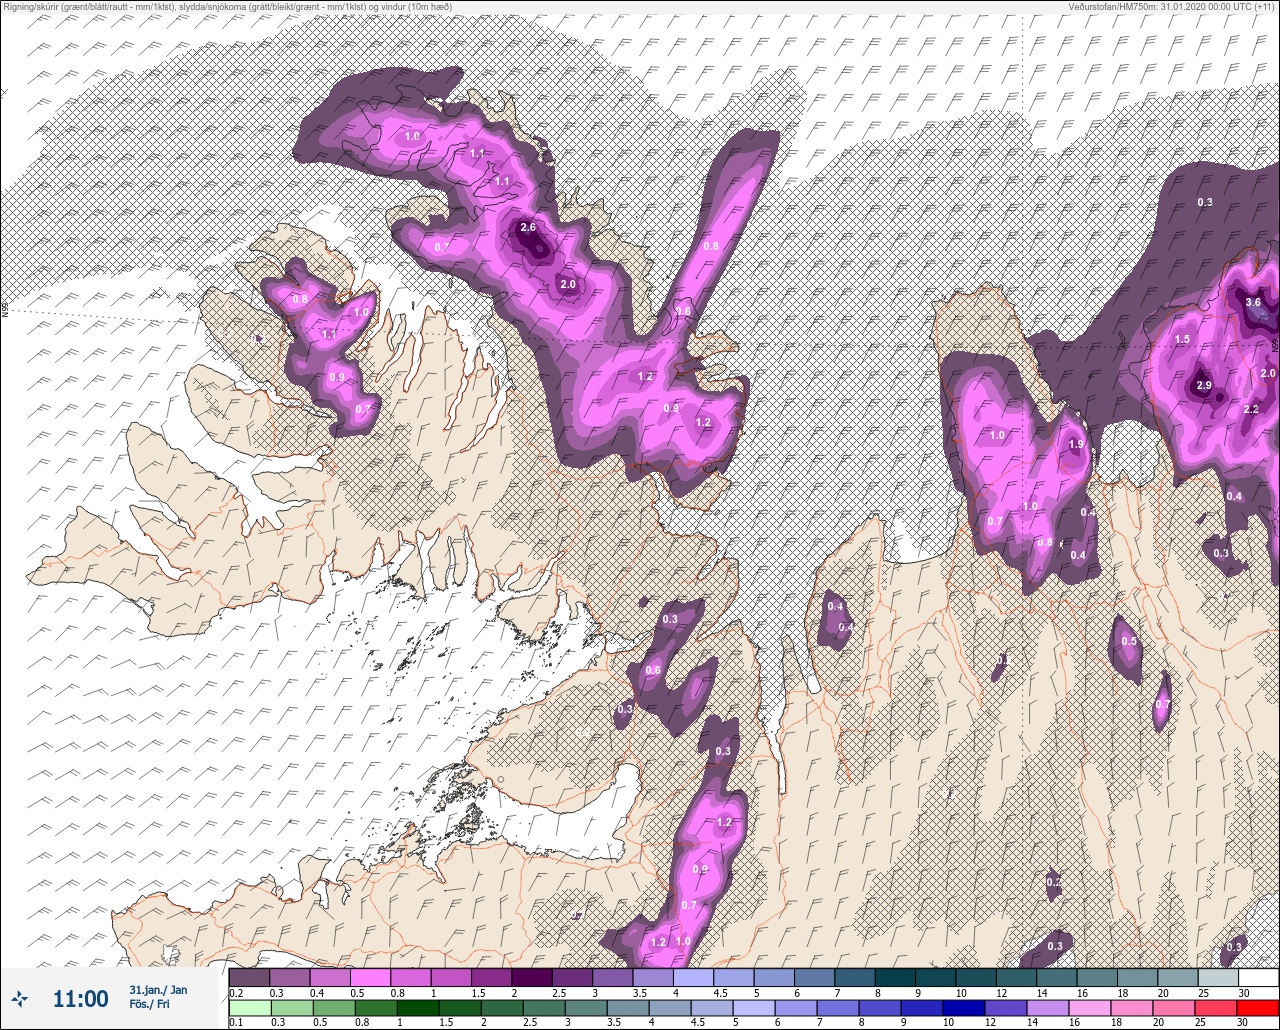
Task: Select the darkest purple upper swatch labeled 2
Action: point(532,977)
